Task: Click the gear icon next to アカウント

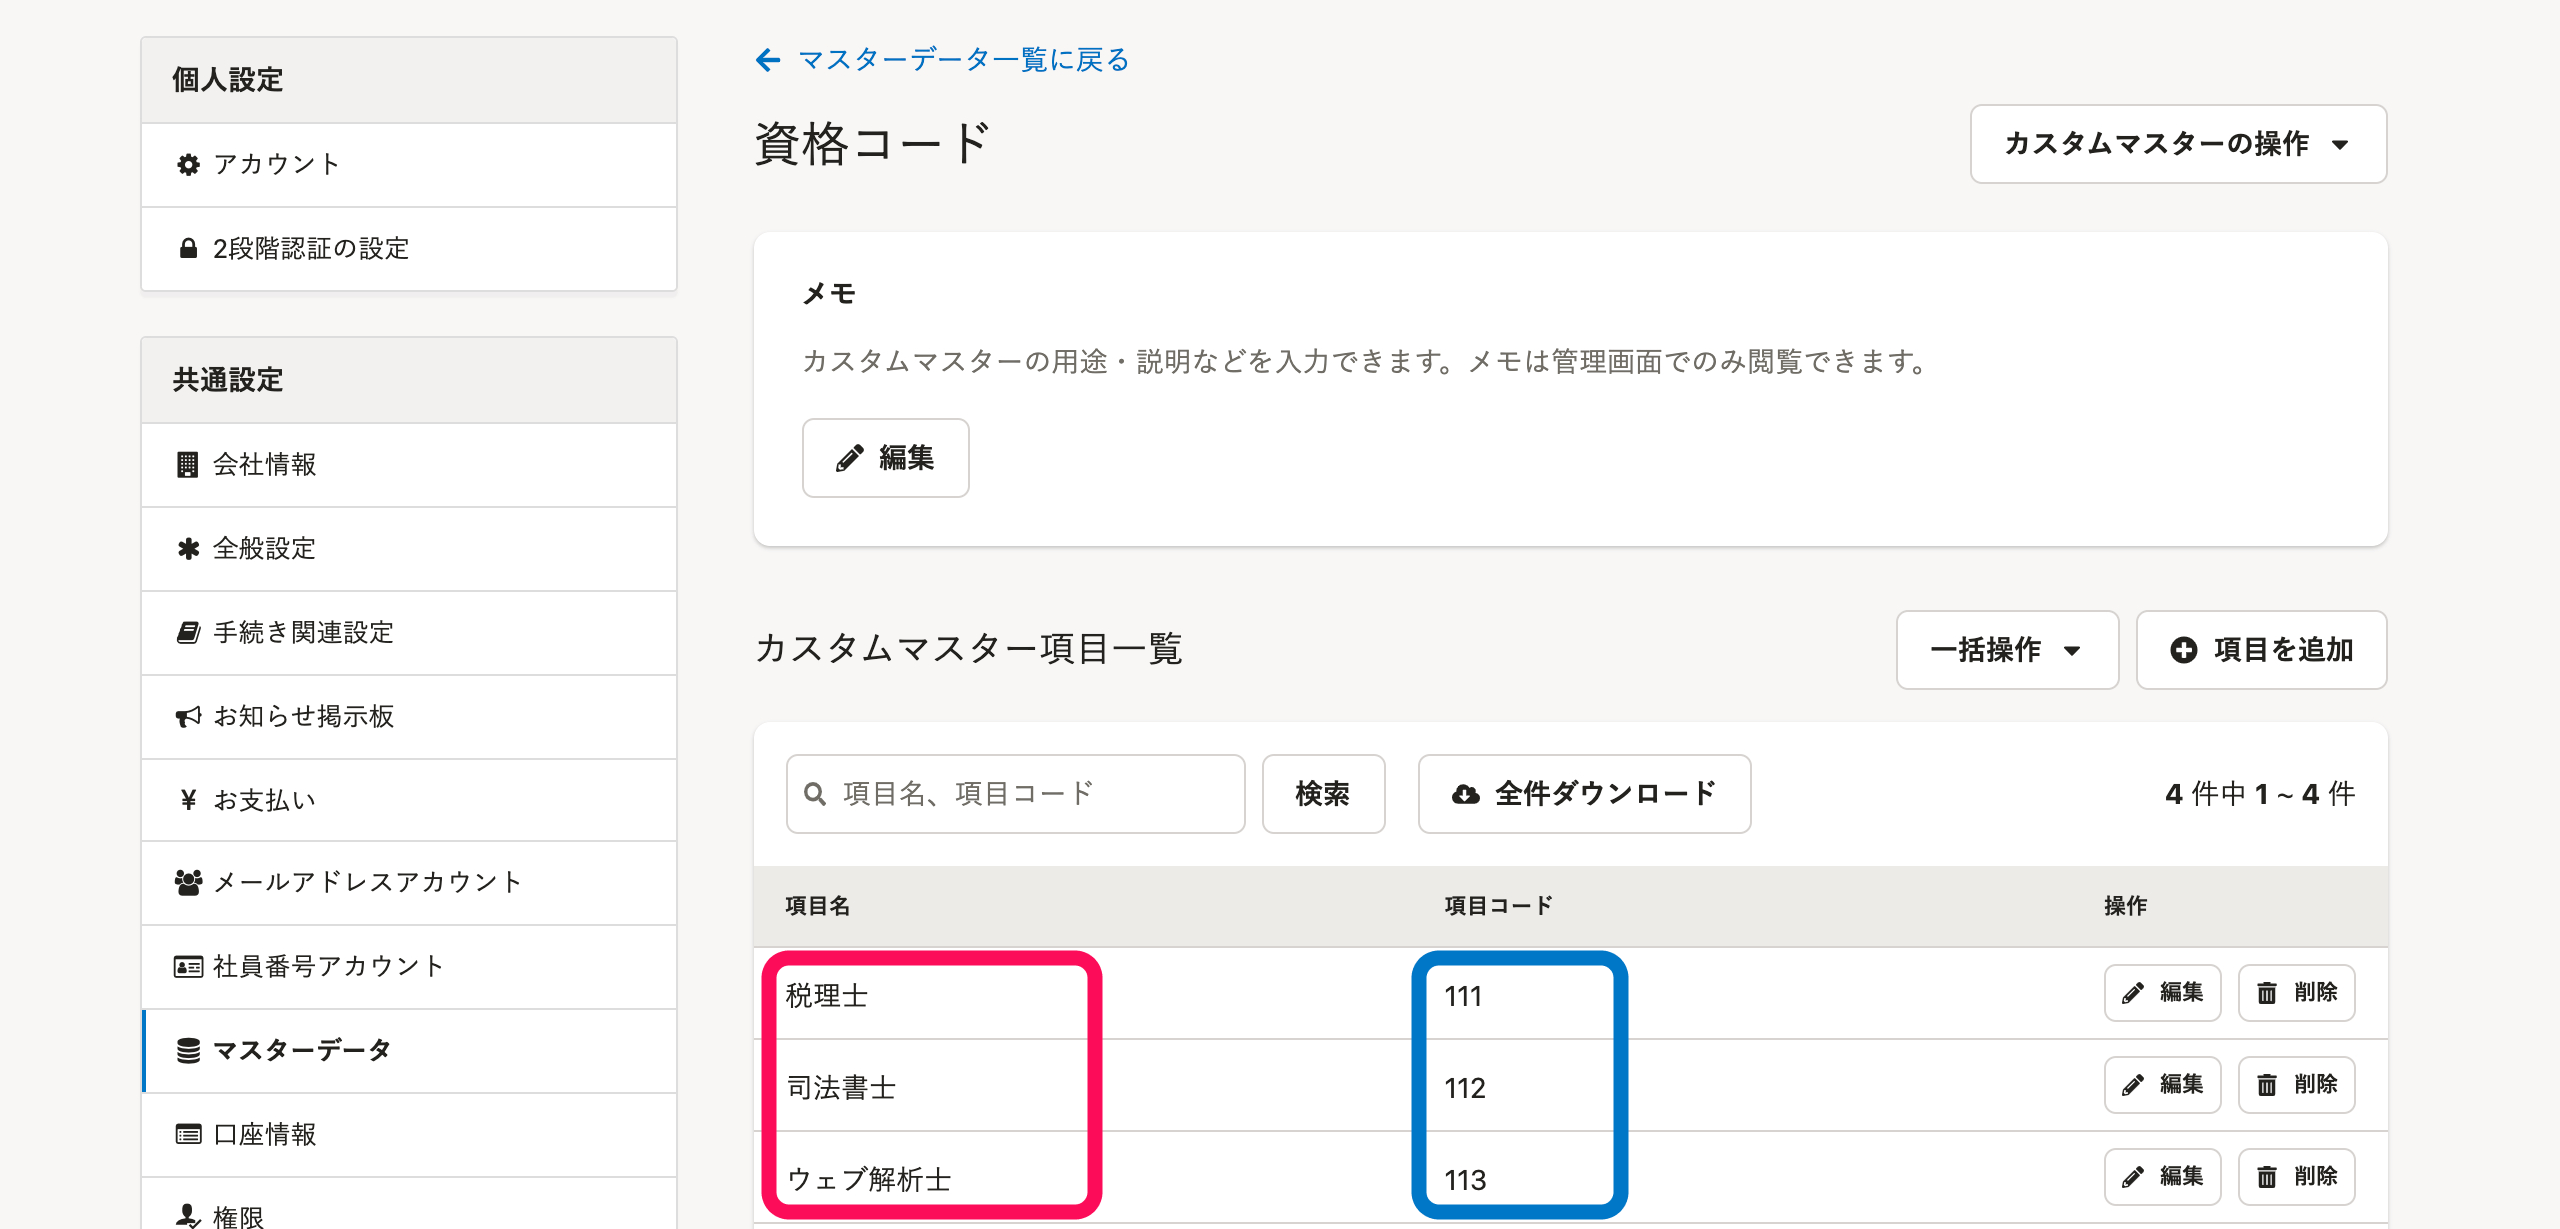Action: pyautogui.click(x=188, y=164)
